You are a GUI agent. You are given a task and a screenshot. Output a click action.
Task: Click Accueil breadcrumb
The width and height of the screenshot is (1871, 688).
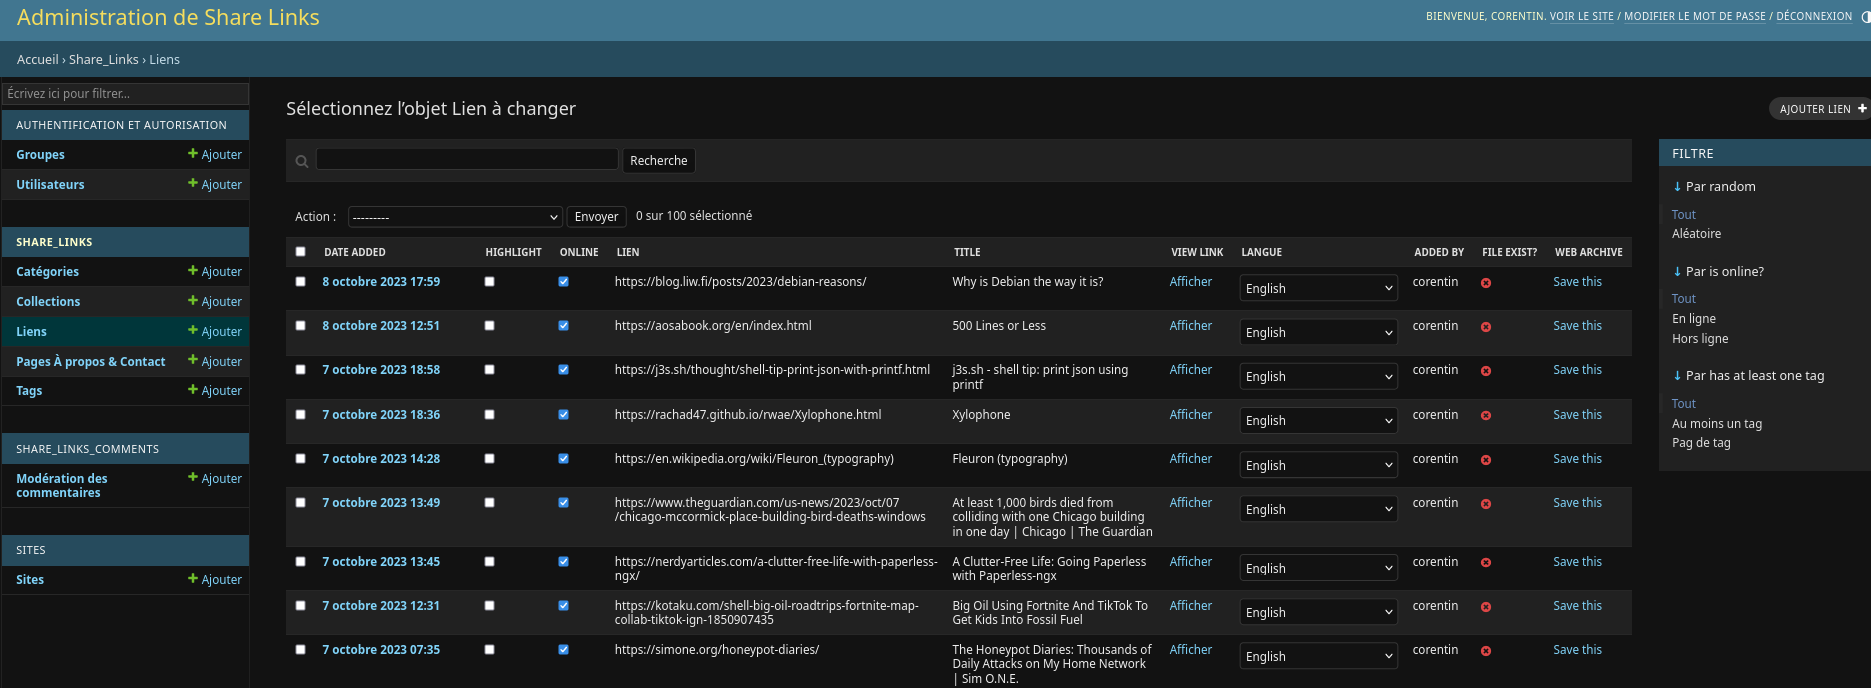[37, 60]
